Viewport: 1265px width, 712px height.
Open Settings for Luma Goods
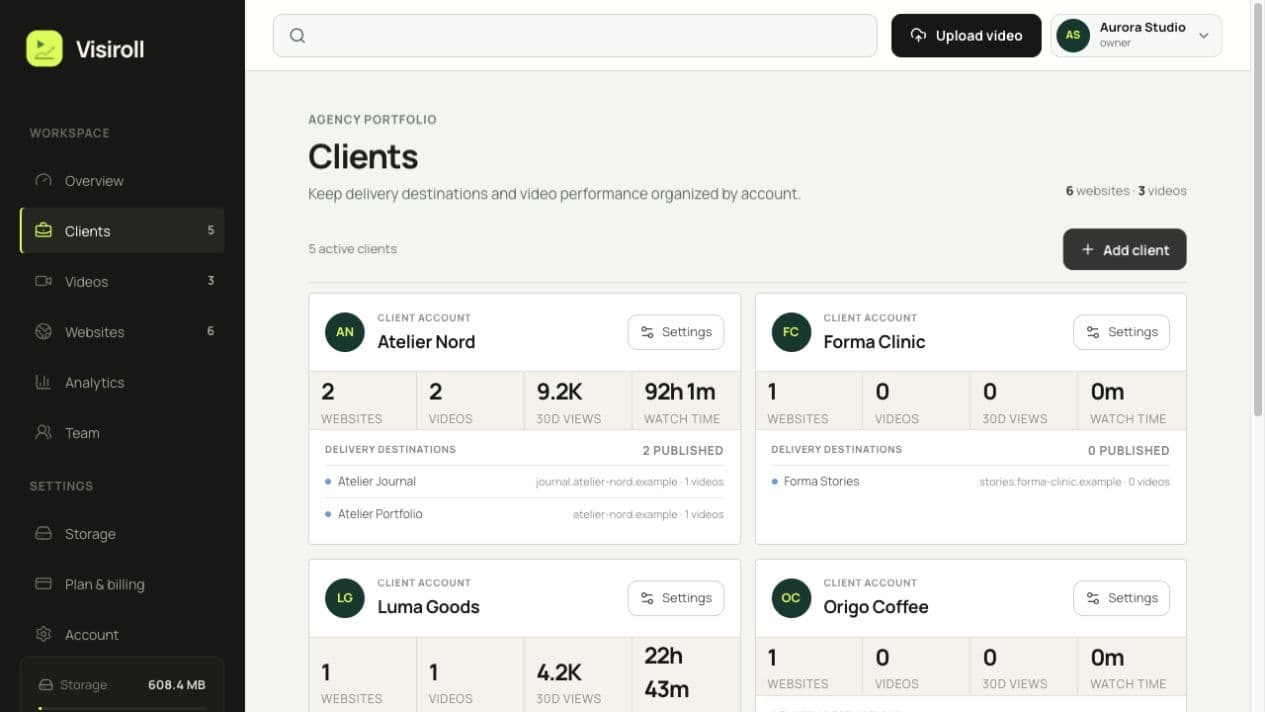point(676,598)
